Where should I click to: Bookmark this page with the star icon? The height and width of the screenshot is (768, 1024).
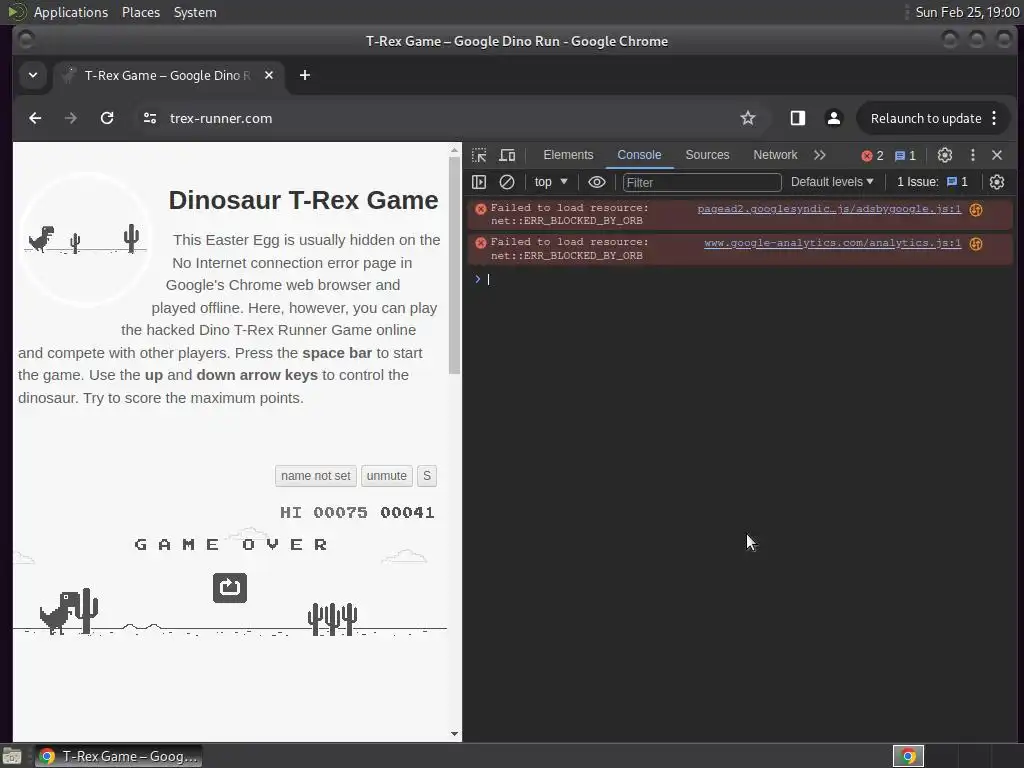tap(748, 118)
